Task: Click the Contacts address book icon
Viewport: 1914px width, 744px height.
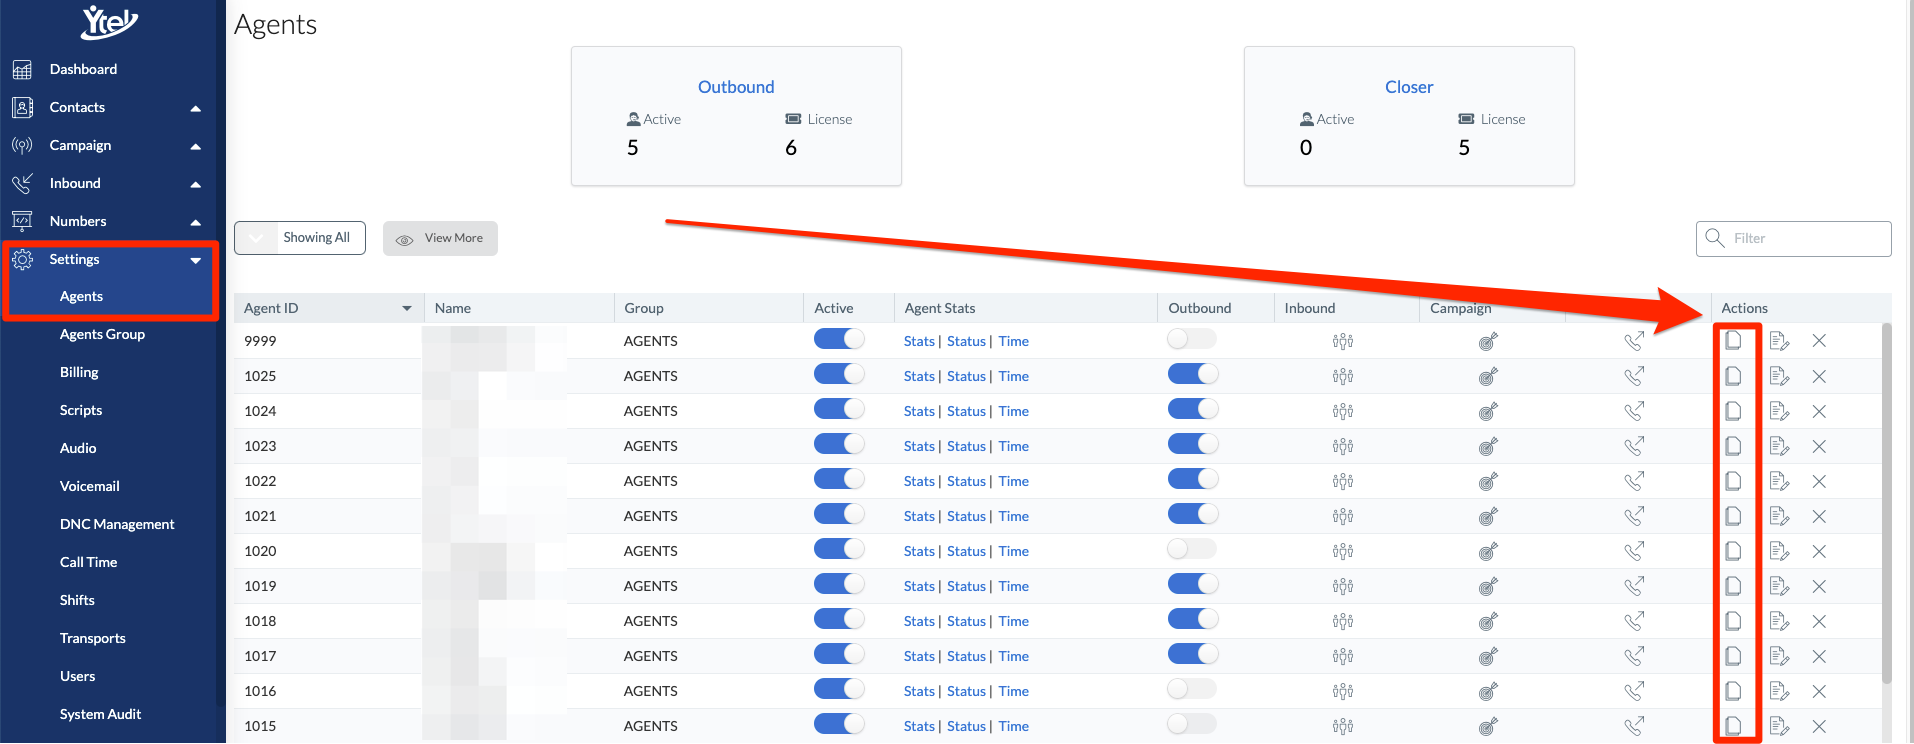Action: click(22, 107)
